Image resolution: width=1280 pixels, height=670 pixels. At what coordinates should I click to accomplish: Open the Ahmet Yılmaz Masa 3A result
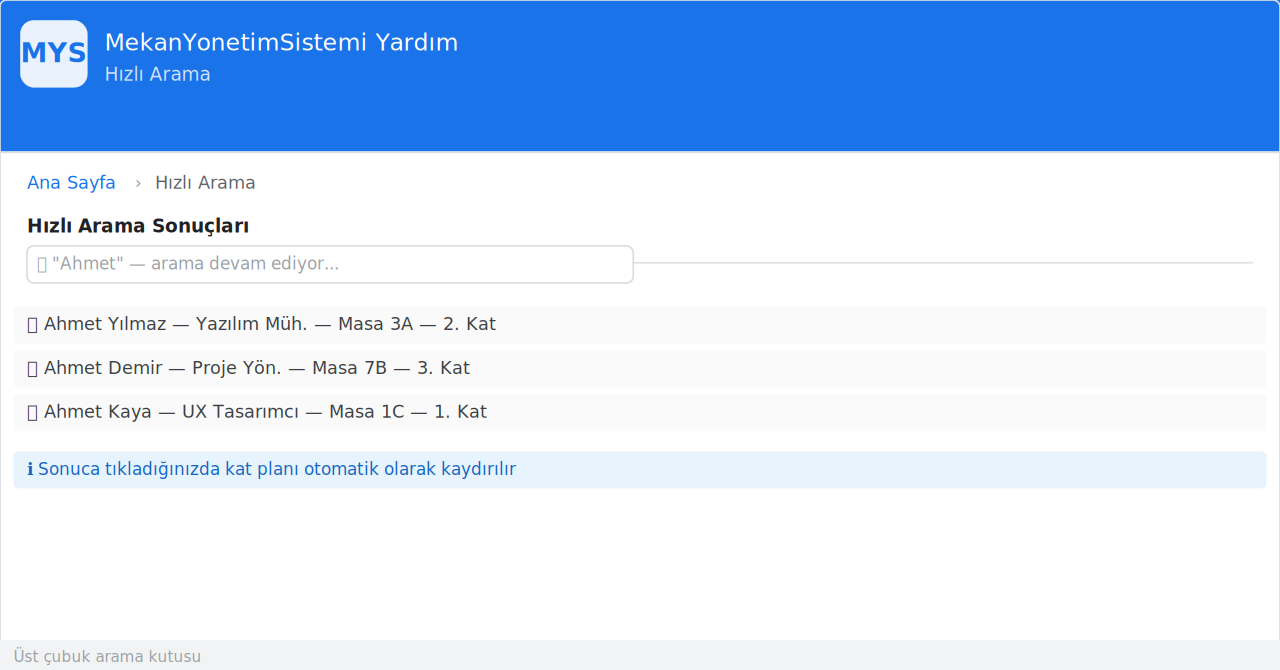[x=640, y=325]
